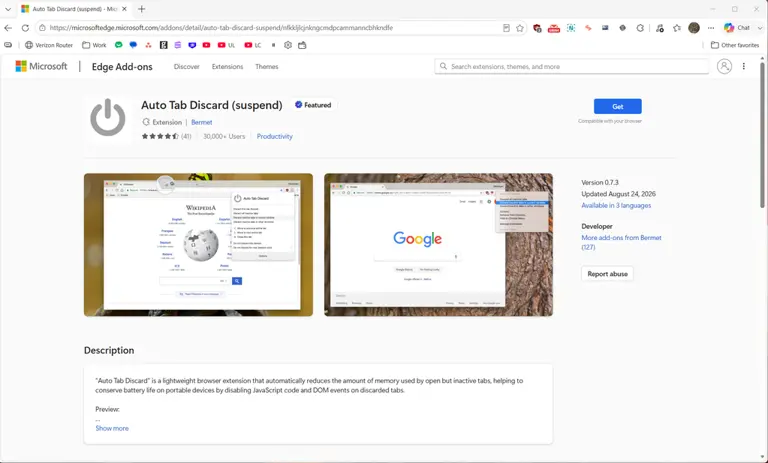Click the Microsoft logo
The image size is (768, 463).
[41, 66]
